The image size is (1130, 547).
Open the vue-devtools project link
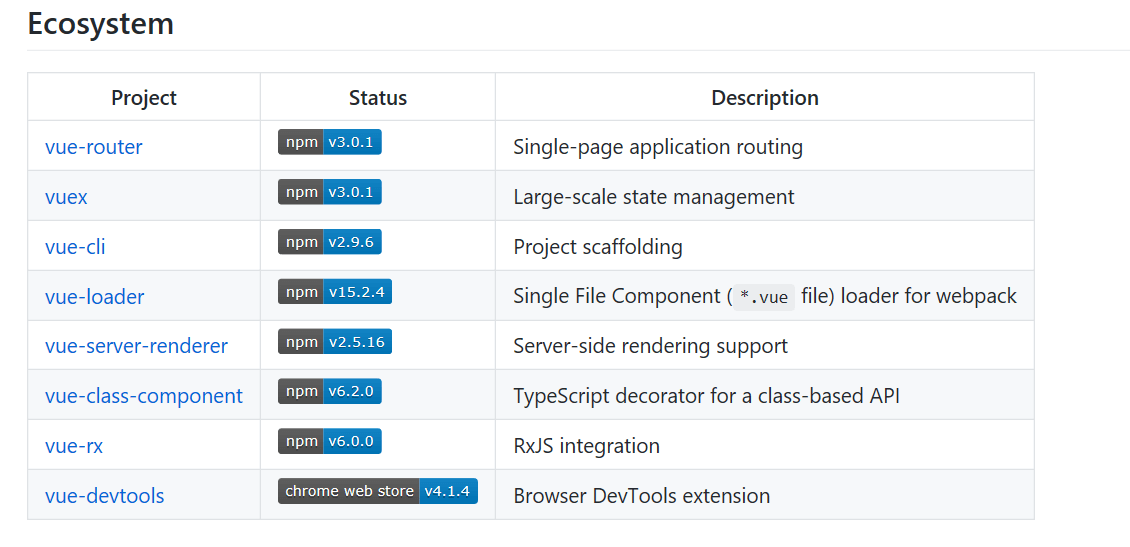[105, 496]
